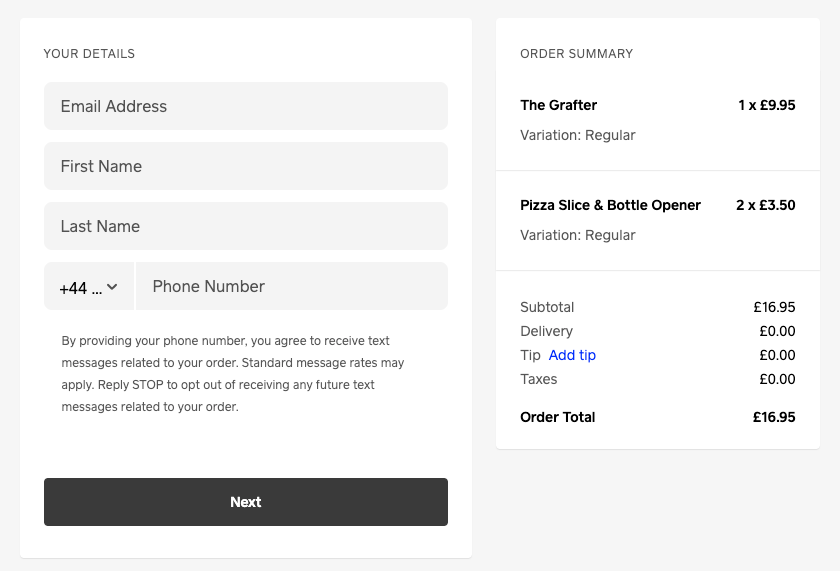Click the country code chevron arrow
The image size is (840, 571).
coord(113,287)
